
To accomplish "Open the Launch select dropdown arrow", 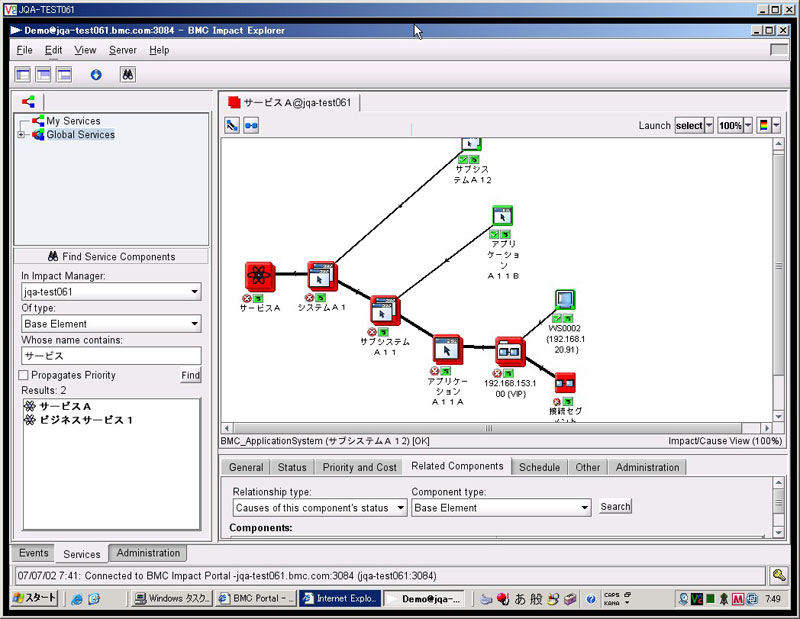I will (709, 126).
